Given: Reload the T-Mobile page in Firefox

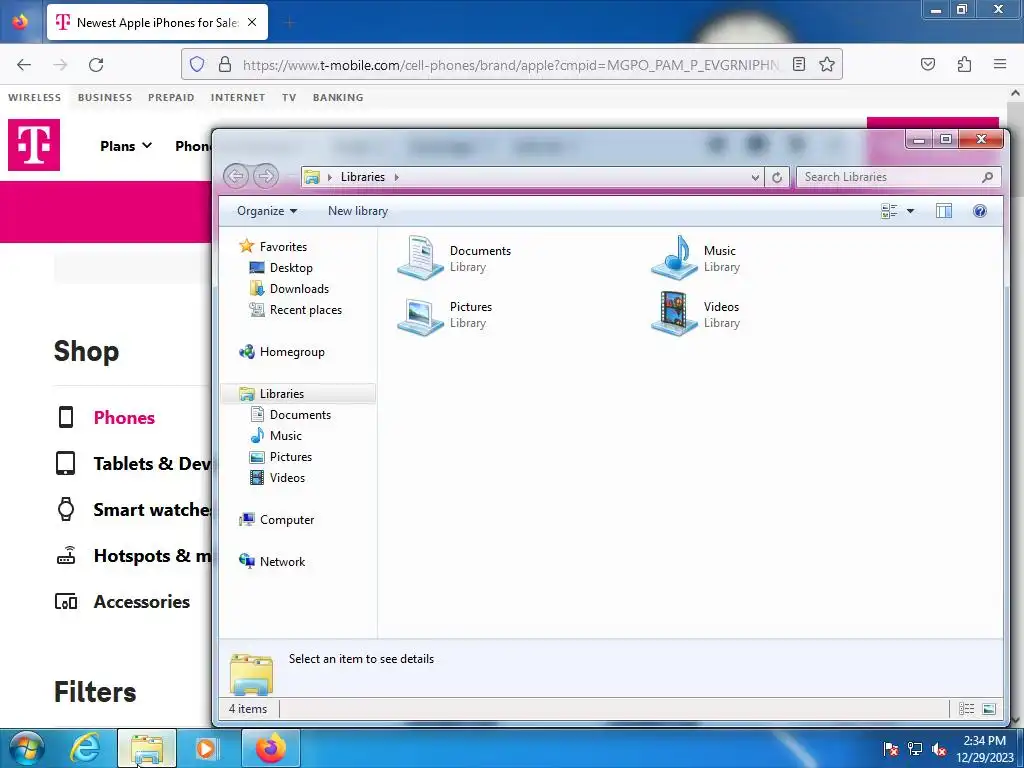Looking at the screenshot, I should point(96,65).
